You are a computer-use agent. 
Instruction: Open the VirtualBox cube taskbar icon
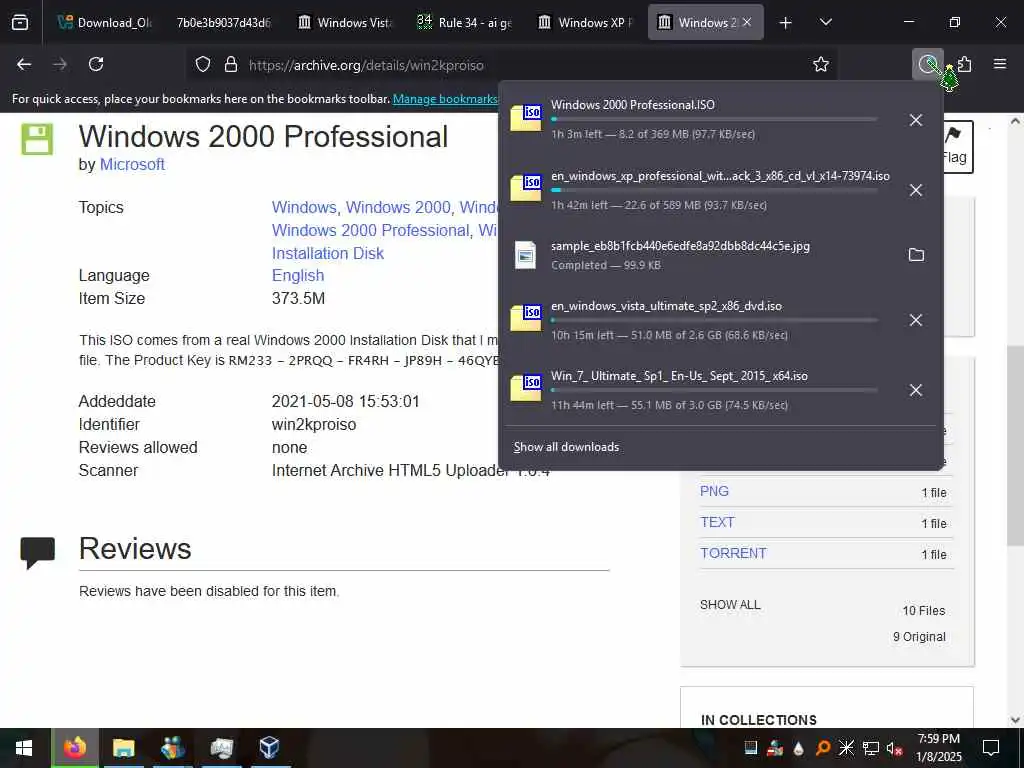click(269, 748)
